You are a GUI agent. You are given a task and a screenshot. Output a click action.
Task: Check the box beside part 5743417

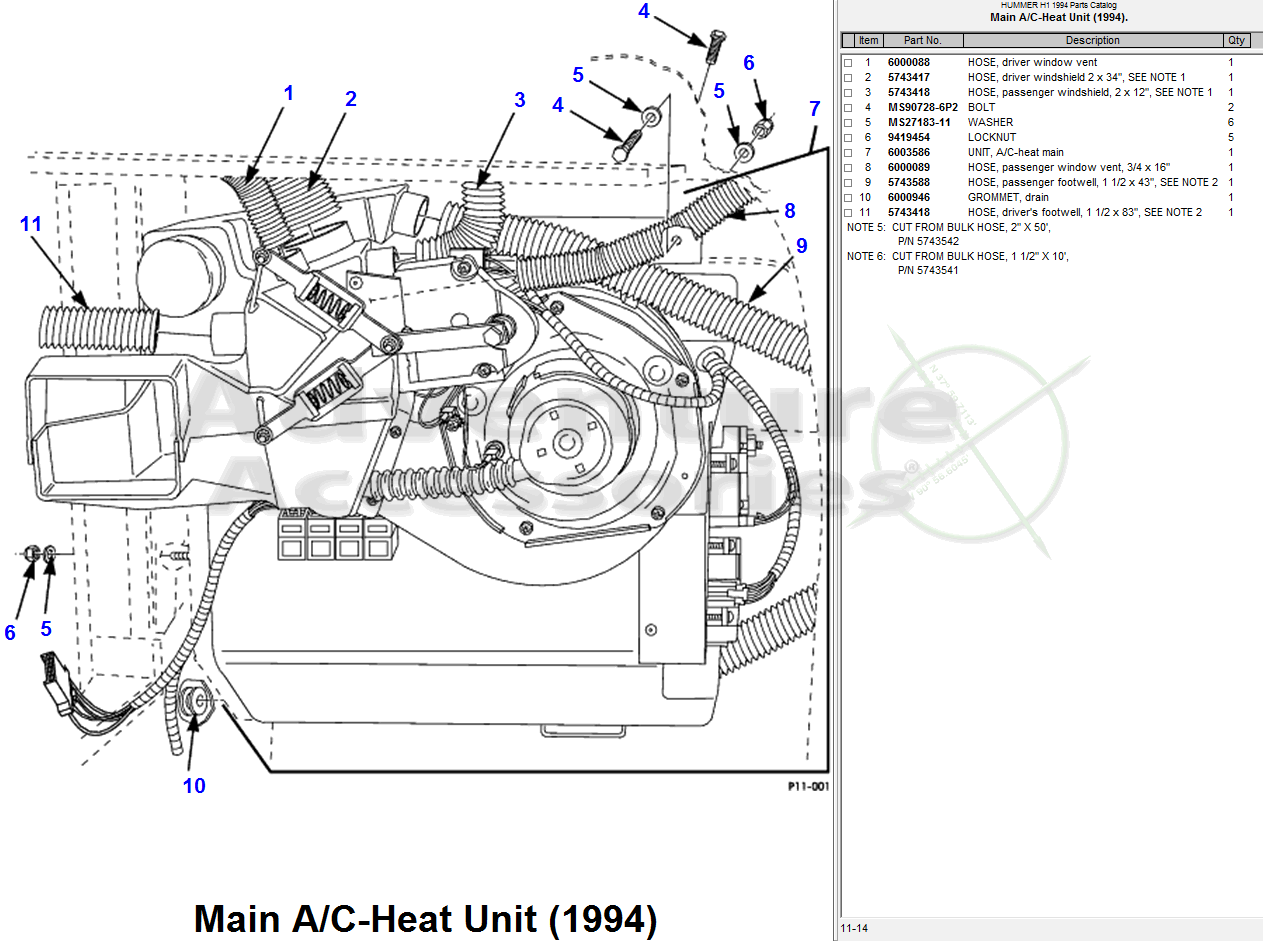[848, 78]
